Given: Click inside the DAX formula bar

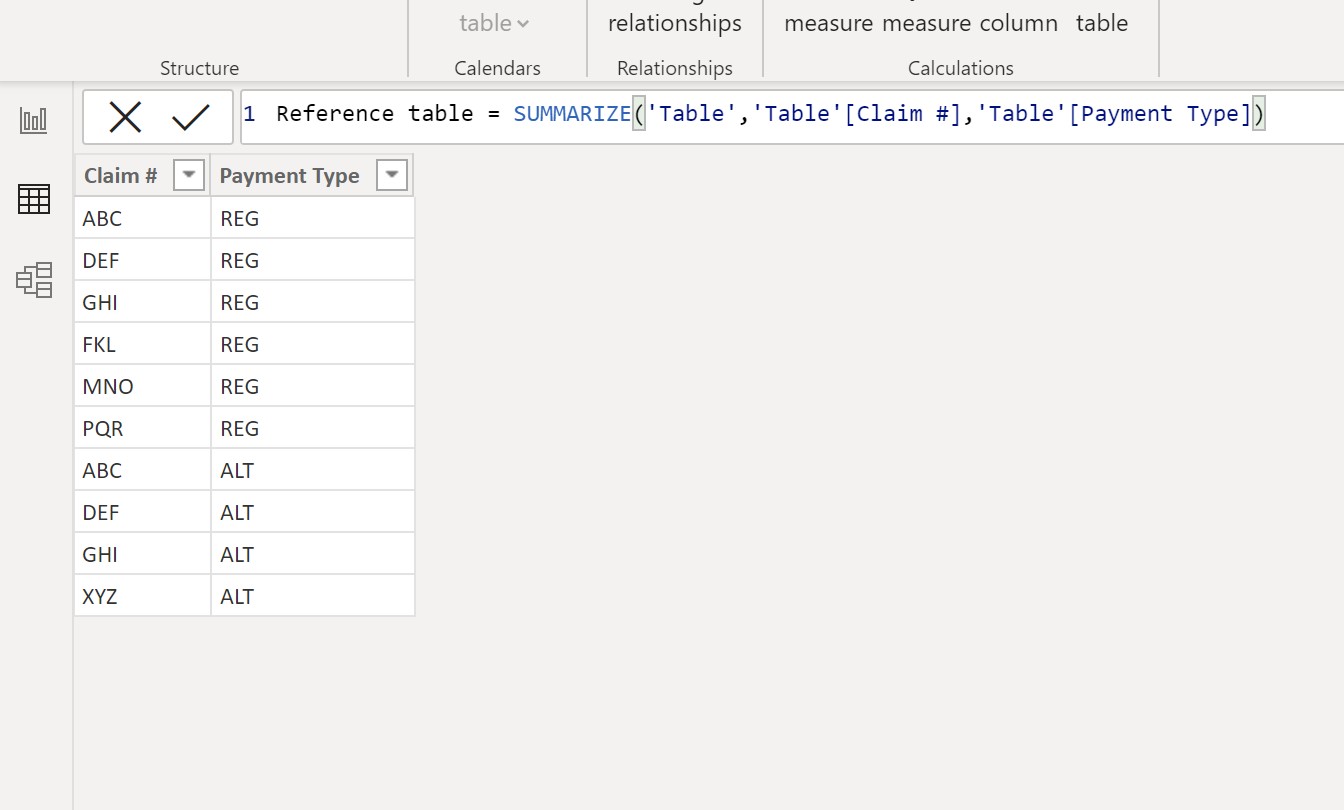Looking at the screenshot, I should [792, 115].
